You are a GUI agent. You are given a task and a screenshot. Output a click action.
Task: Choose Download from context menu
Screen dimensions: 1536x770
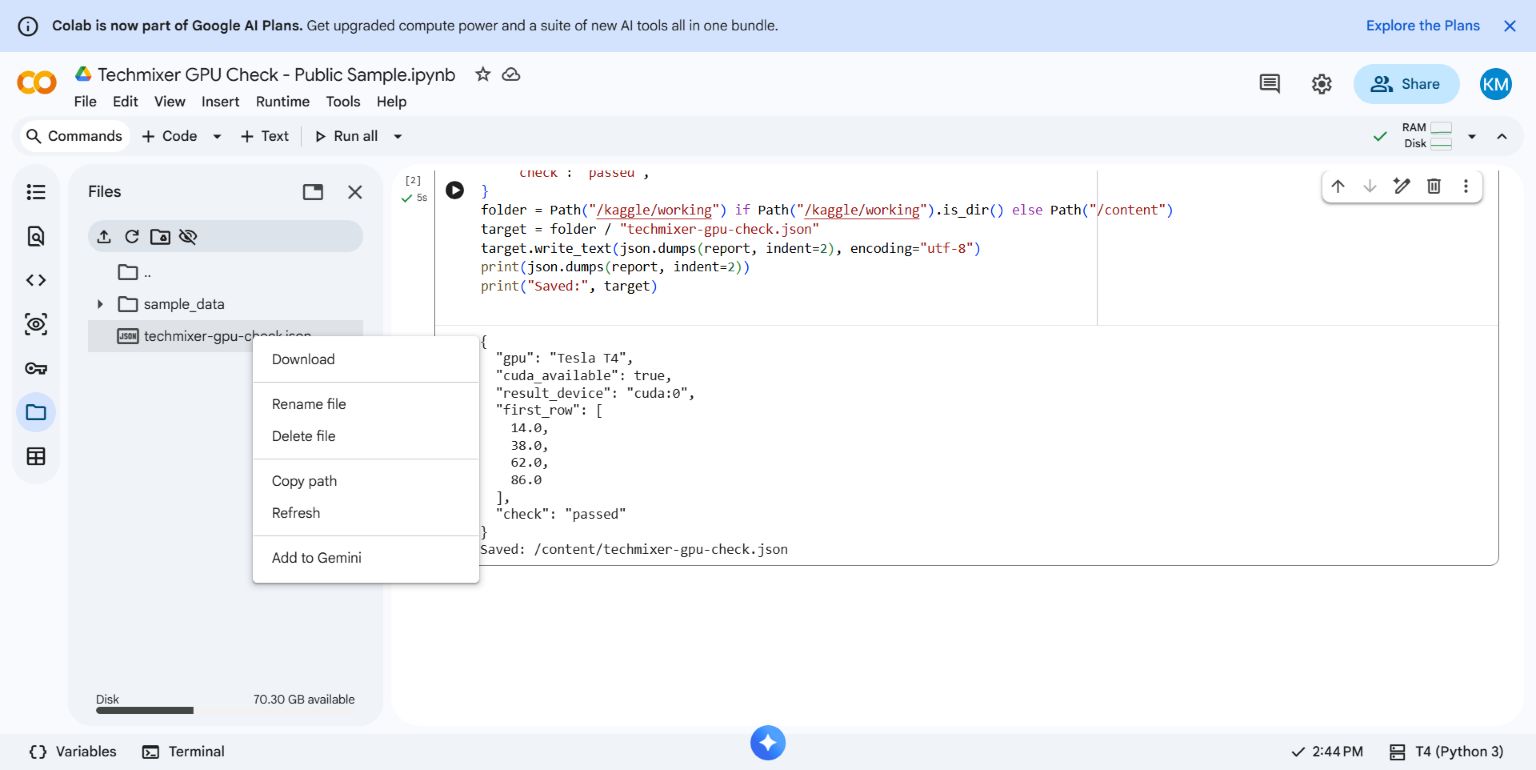click(366, 359)
